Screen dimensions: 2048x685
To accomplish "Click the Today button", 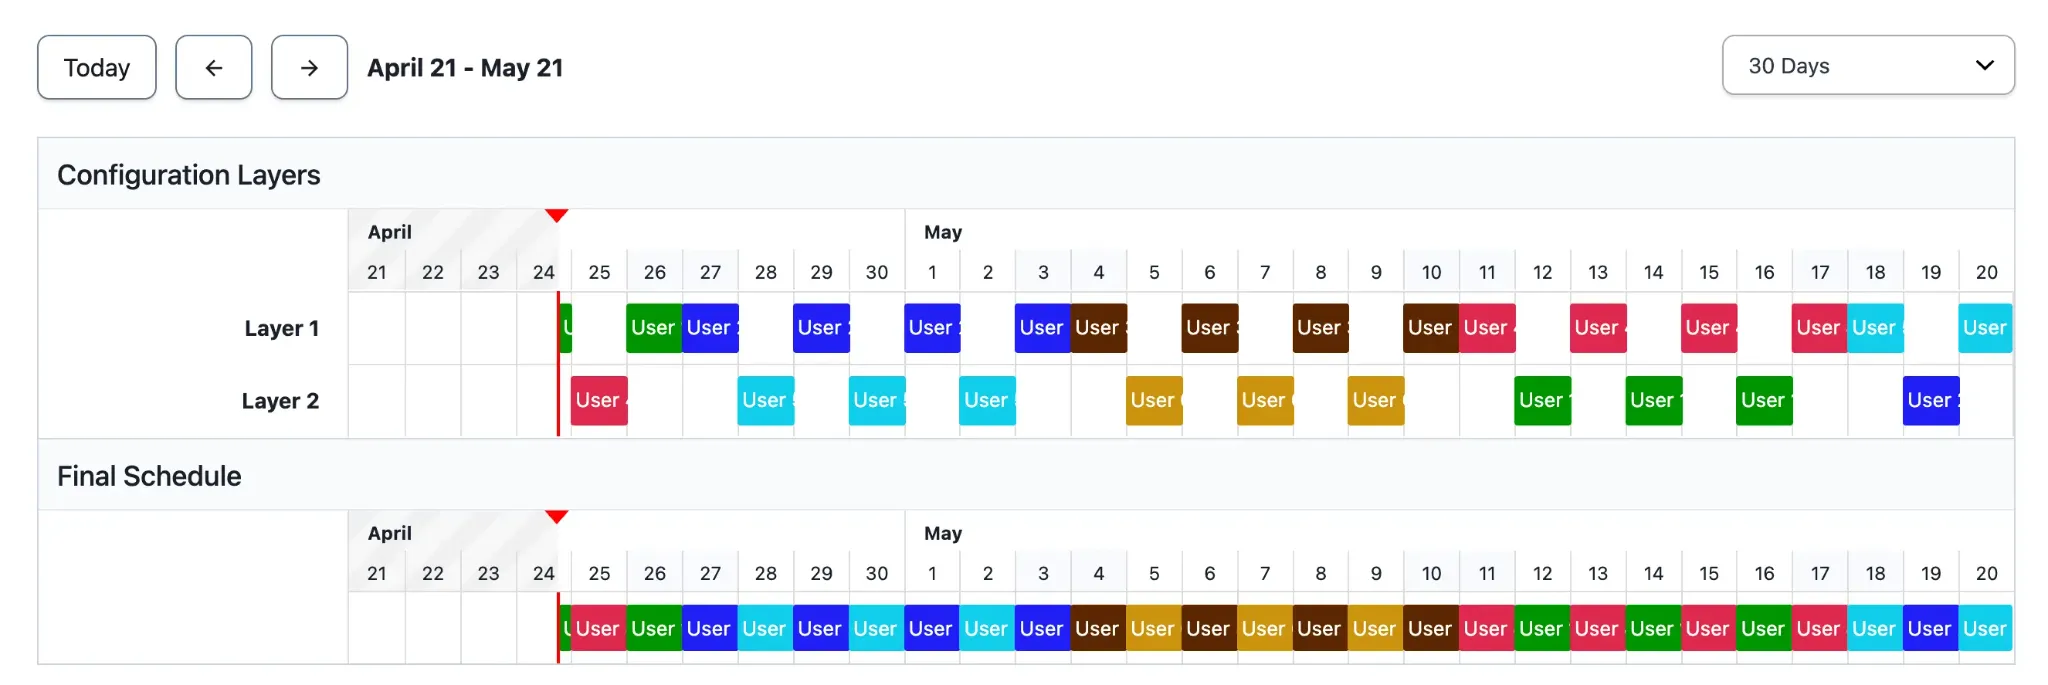I will pos(97,67).
